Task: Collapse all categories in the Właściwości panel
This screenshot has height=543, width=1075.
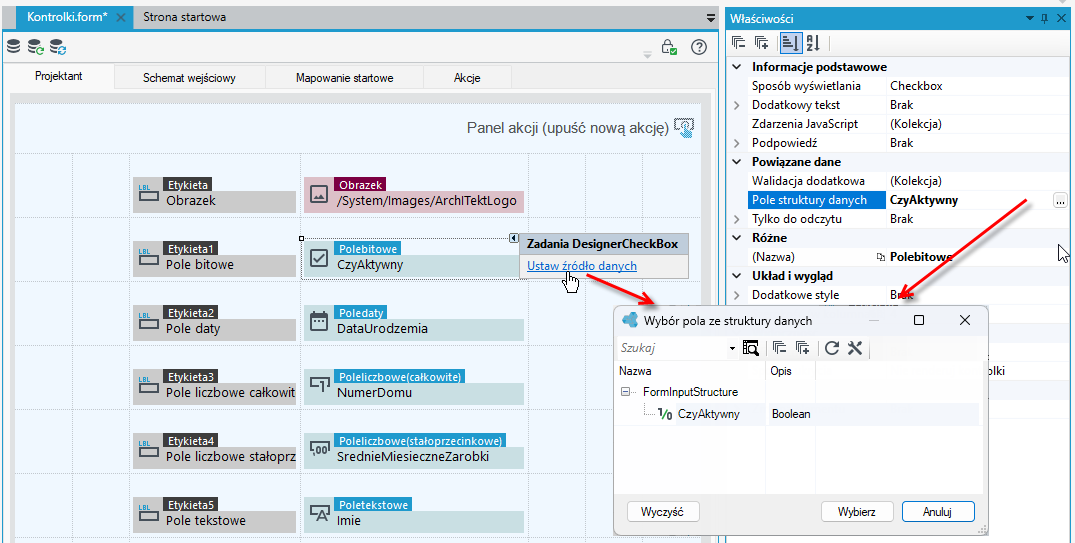Action: coord(738,43)
